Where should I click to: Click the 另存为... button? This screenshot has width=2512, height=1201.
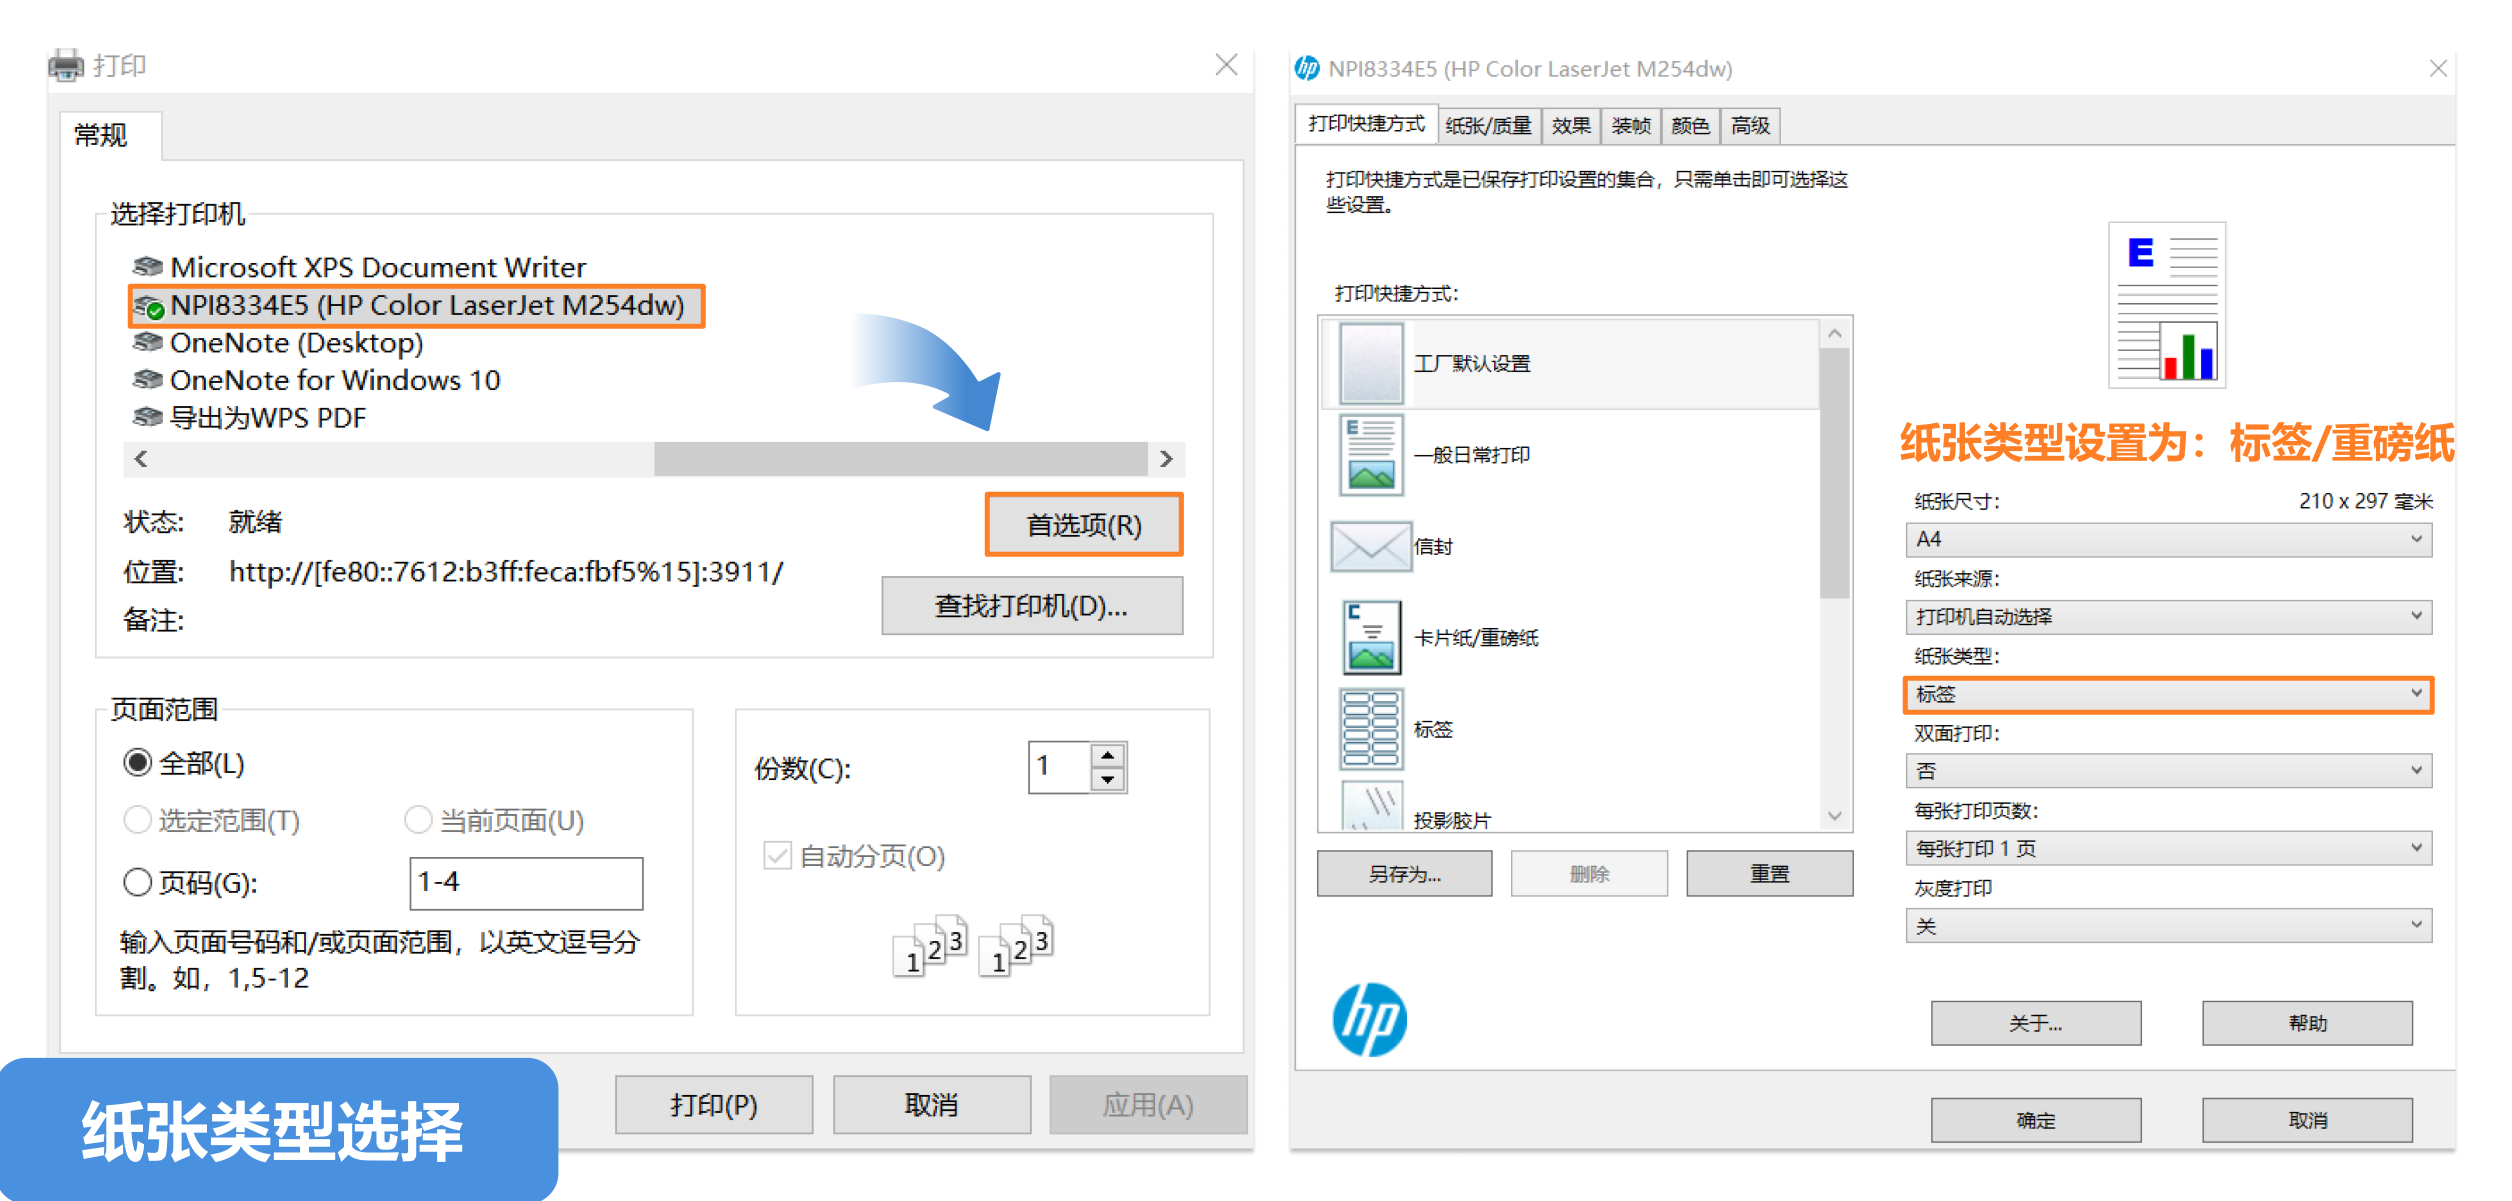click(x=1405, y=874)
